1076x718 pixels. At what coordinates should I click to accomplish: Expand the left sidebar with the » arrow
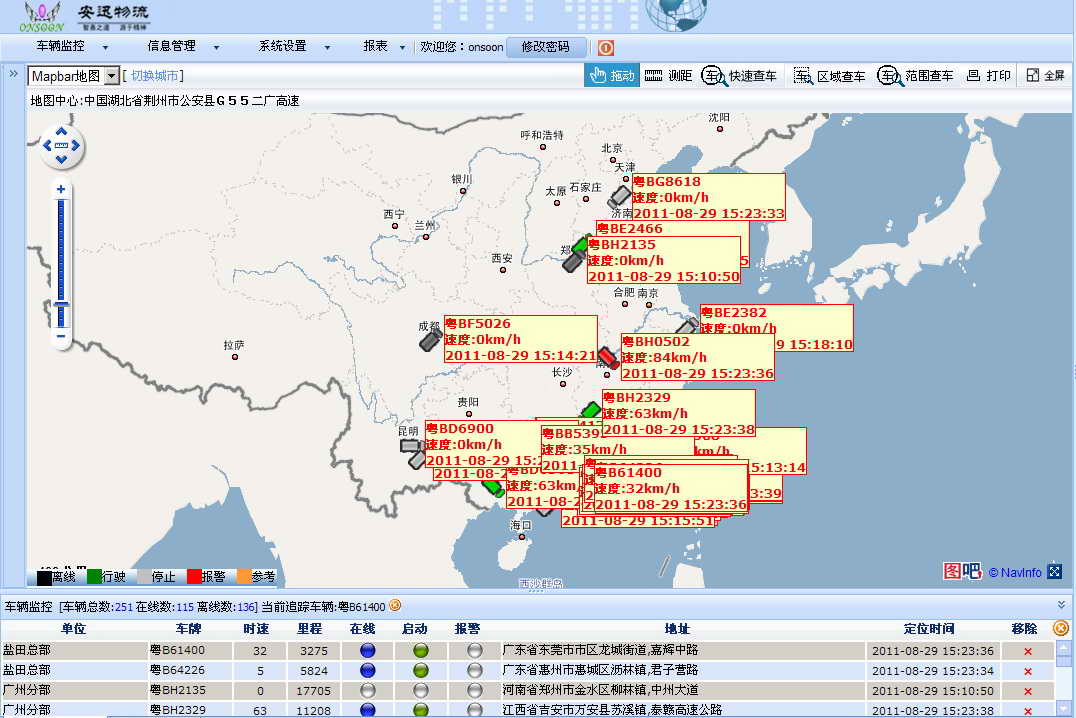tap(13, 73)
